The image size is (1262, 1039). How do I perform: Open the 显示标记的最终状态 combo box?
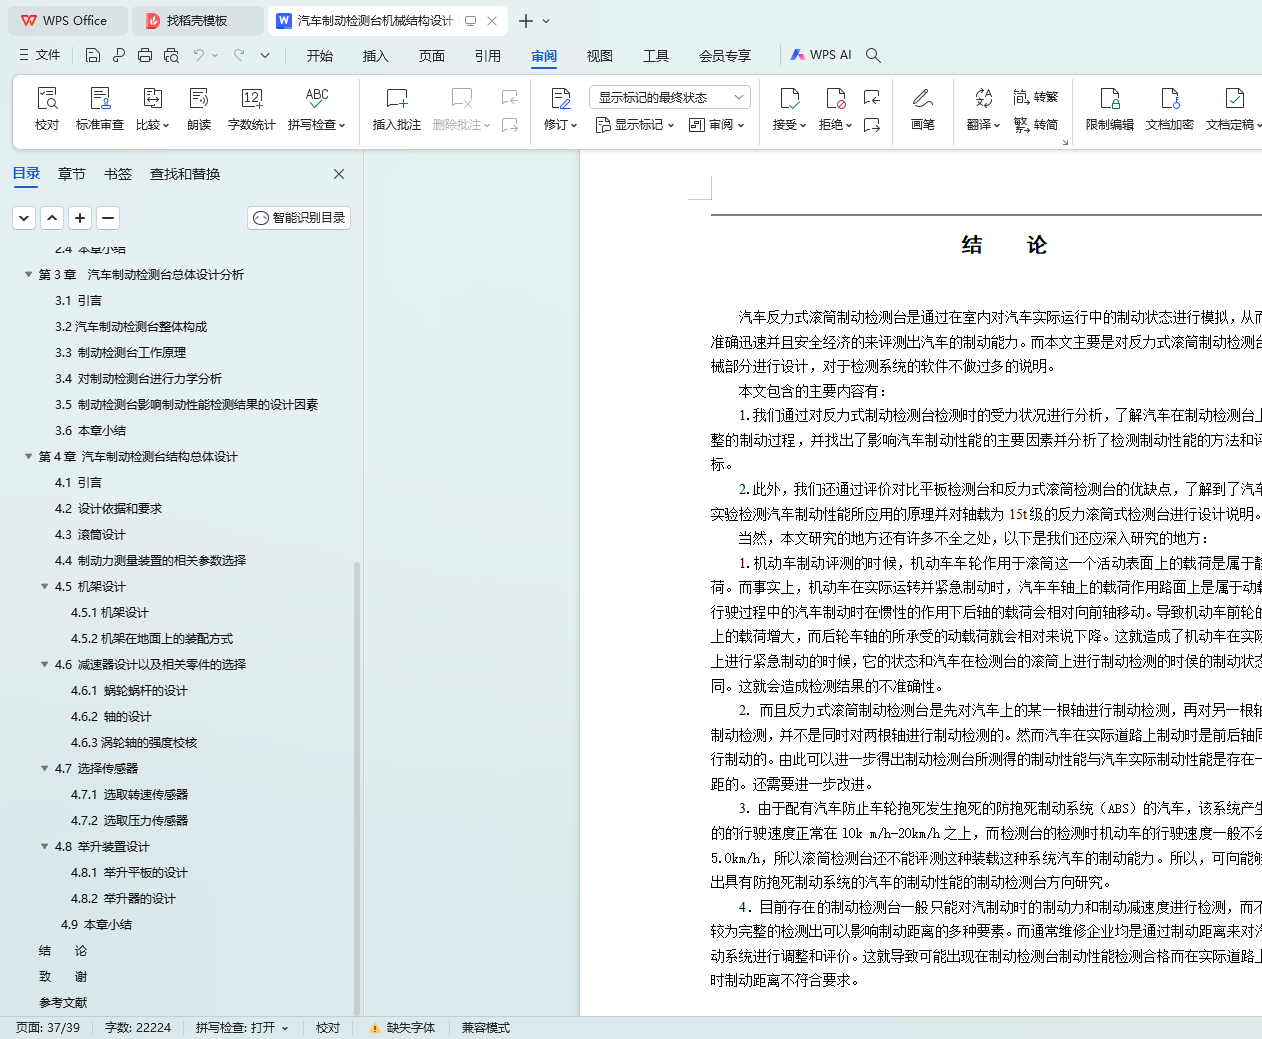click(670, 97)
